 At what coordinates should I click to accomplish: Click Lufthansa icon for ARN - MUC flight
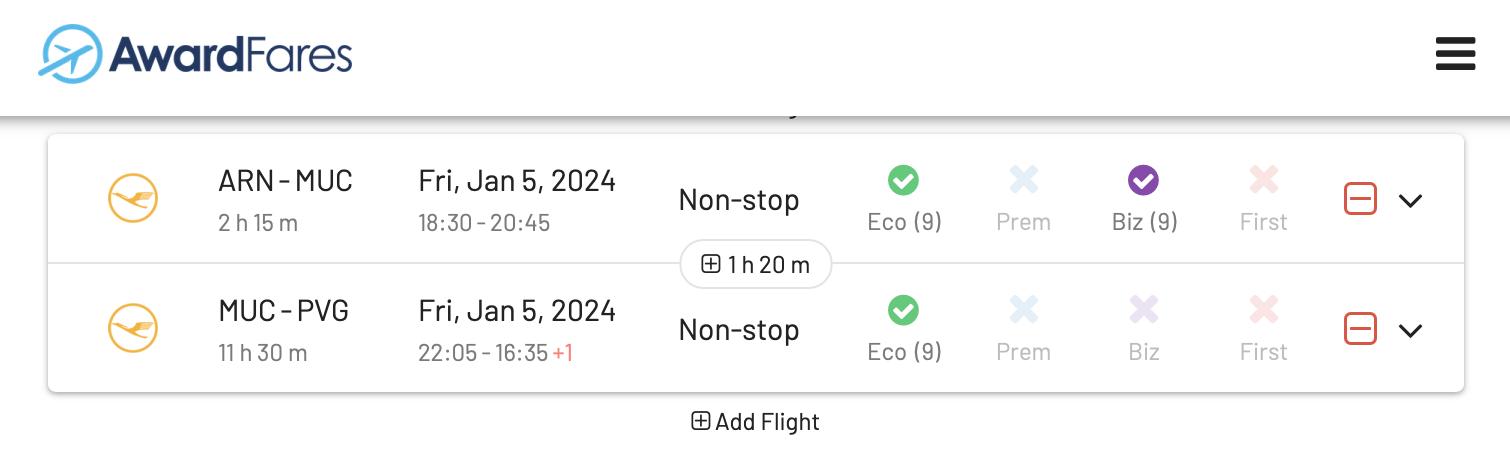pos(133,199)
